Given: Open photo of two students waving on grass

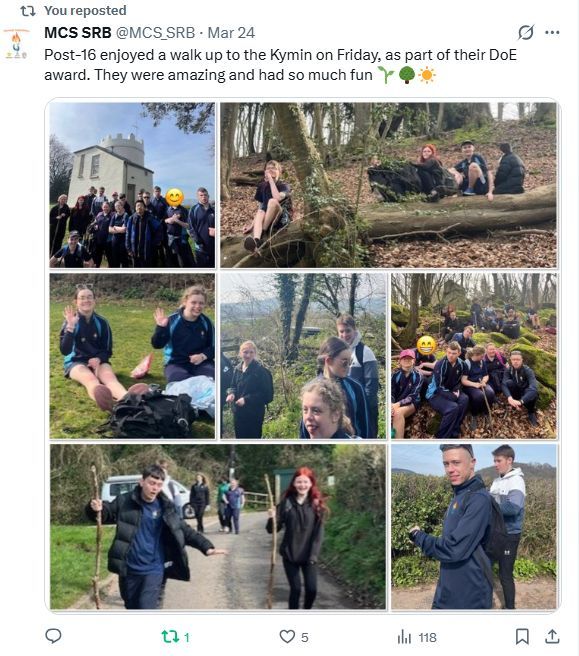Looking at the screenshot, I should pyautogui.click(x=132, y=356).
